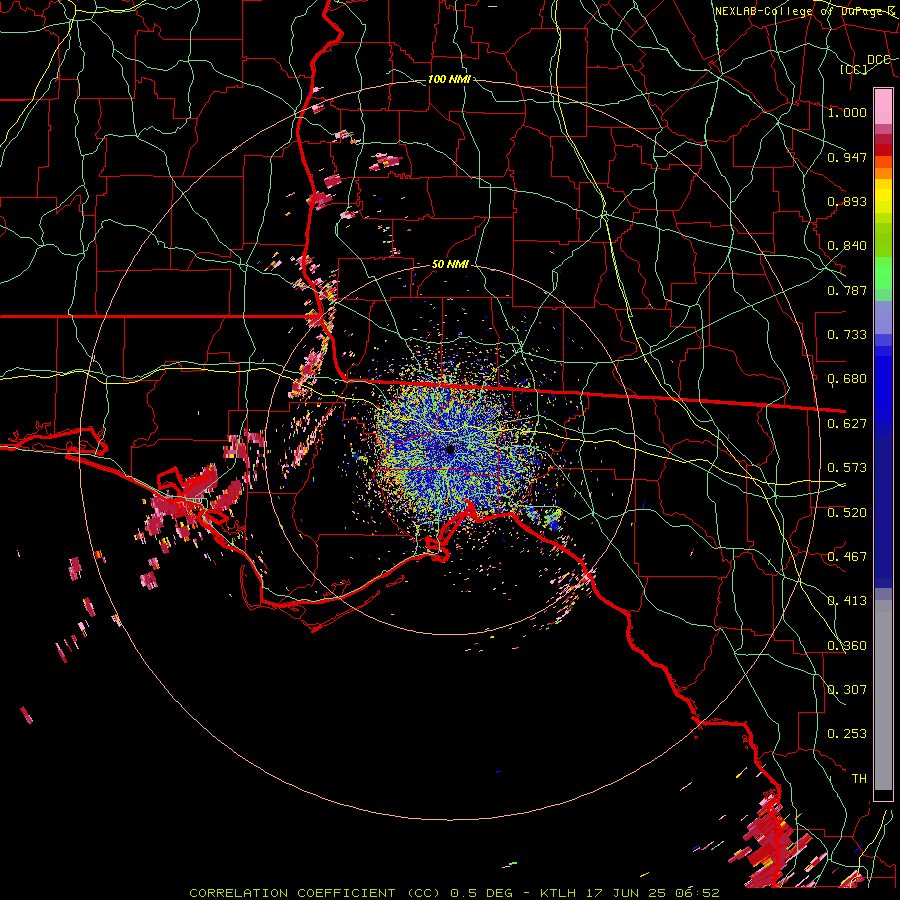Click the 0.627 scale value
The width and height of the screenshot is (900, 900).
point(847,424)
